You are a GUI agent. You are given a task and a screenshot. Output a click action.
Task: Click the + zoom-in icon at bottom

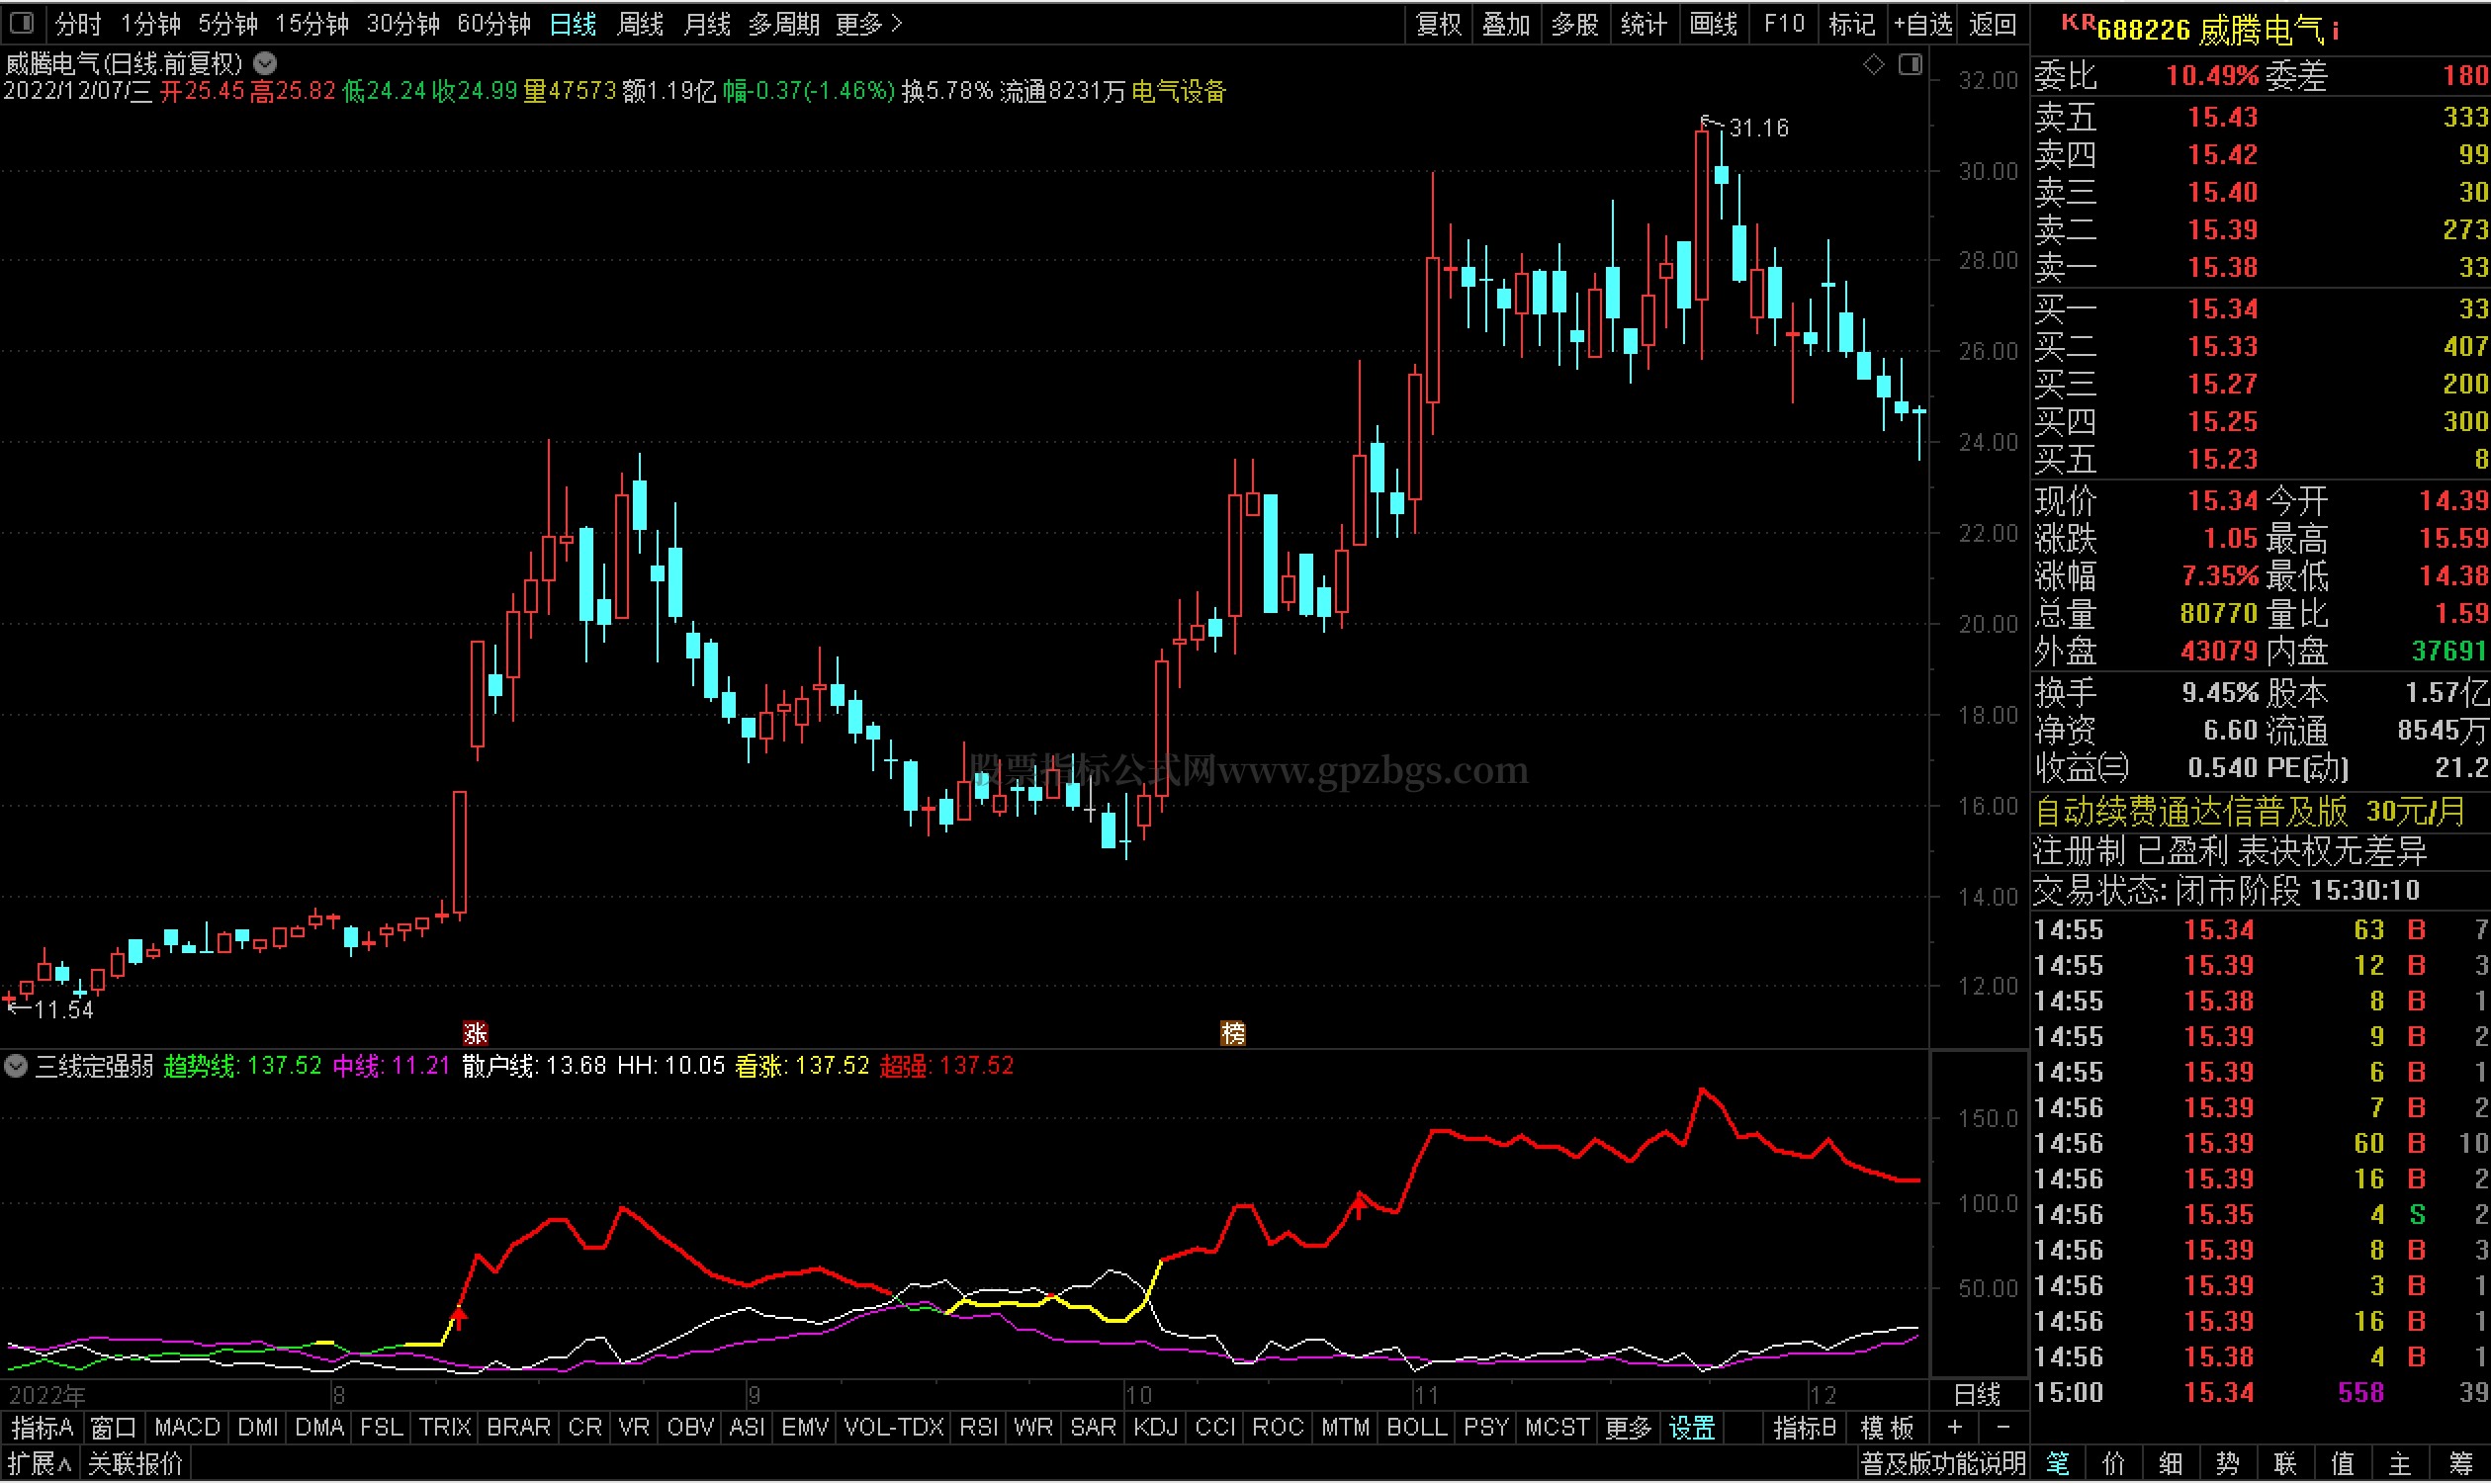pyautogui.click(x=1954, y=1428)
